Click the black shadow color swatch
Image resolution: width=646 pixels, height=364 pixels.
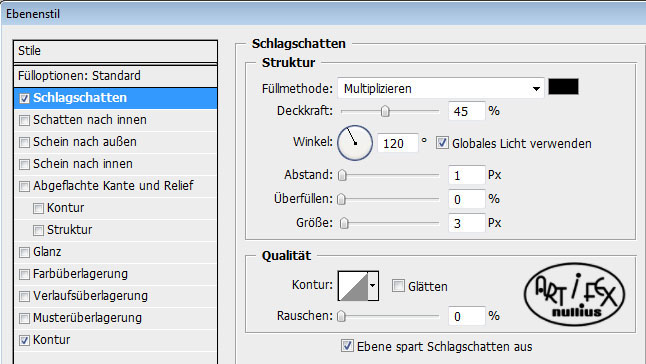pos(563,87)
